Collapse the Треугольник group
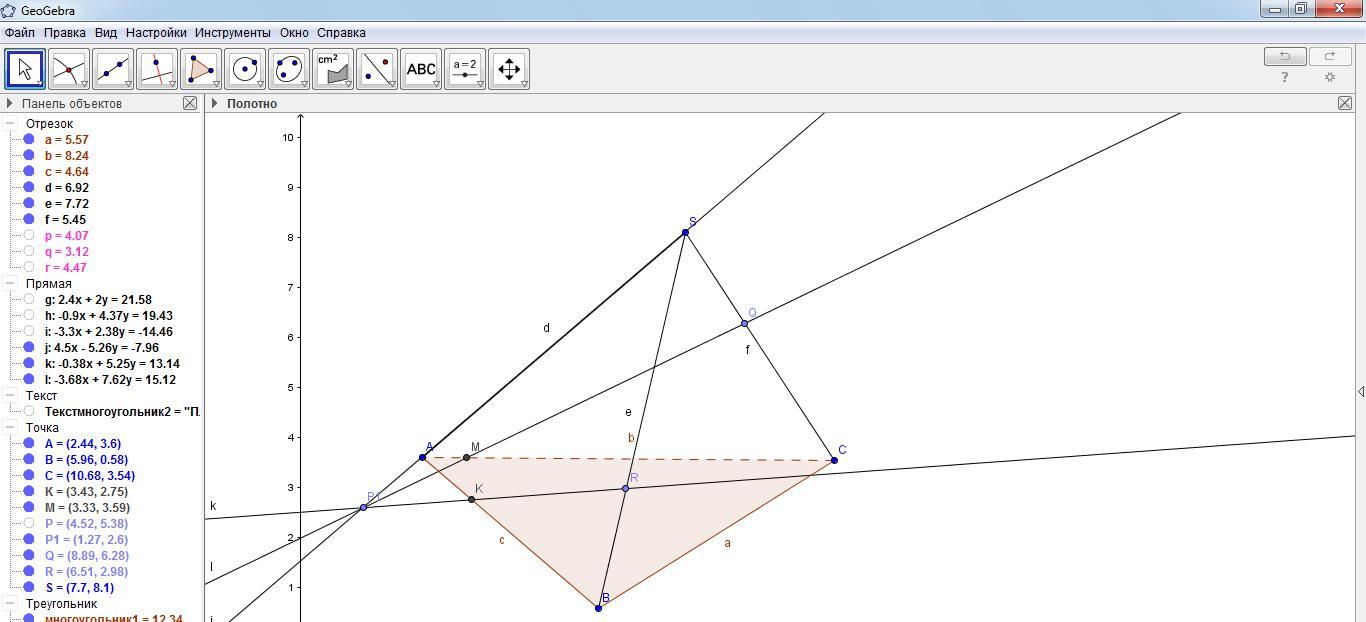 pyautogui.click(x=10, y=604)
